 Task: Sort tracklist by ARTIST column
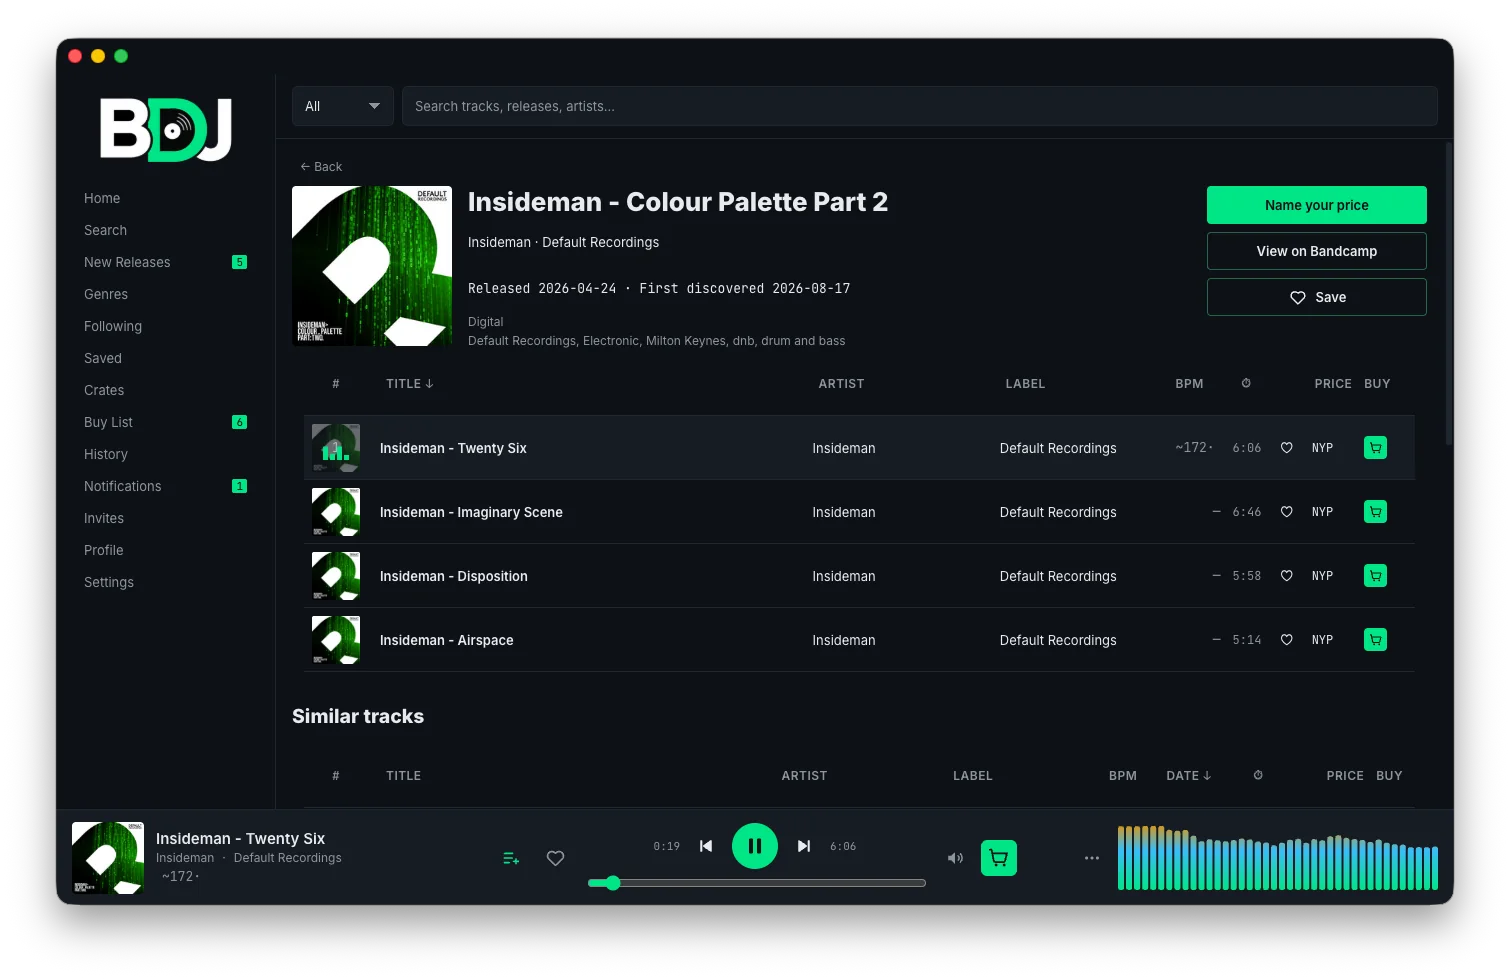(x=841, y=384)
